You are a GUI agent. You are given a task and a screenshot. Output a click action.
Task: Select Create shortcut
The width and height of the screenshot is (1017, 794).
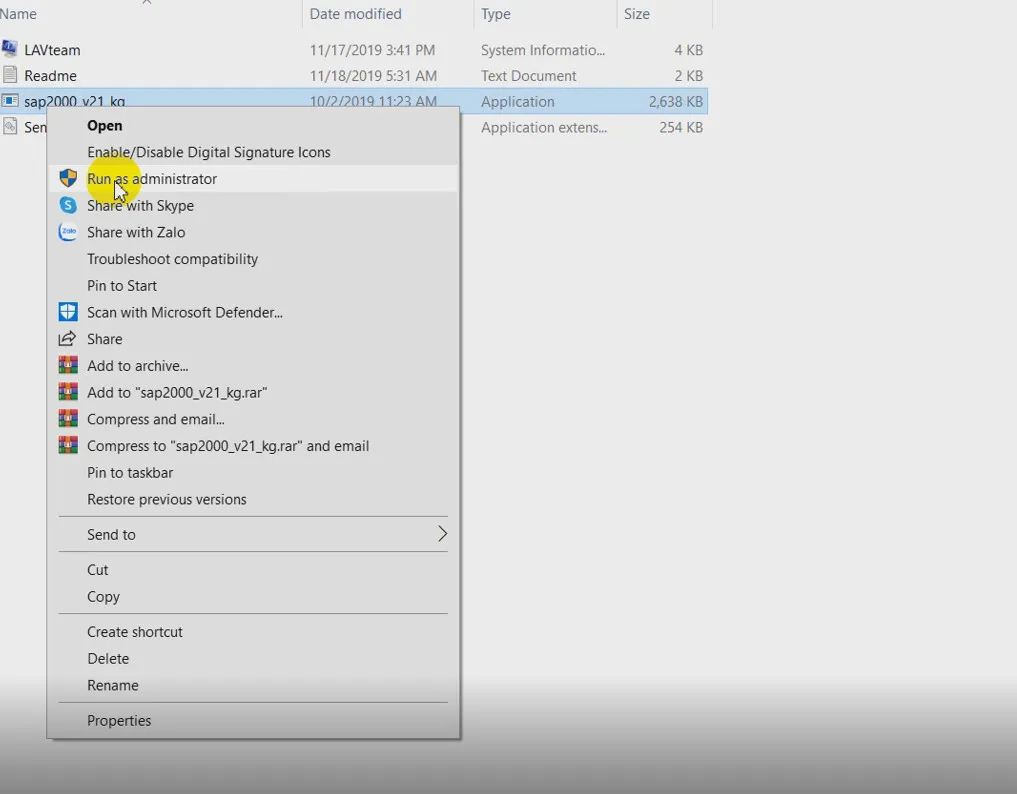click(135, 631)
